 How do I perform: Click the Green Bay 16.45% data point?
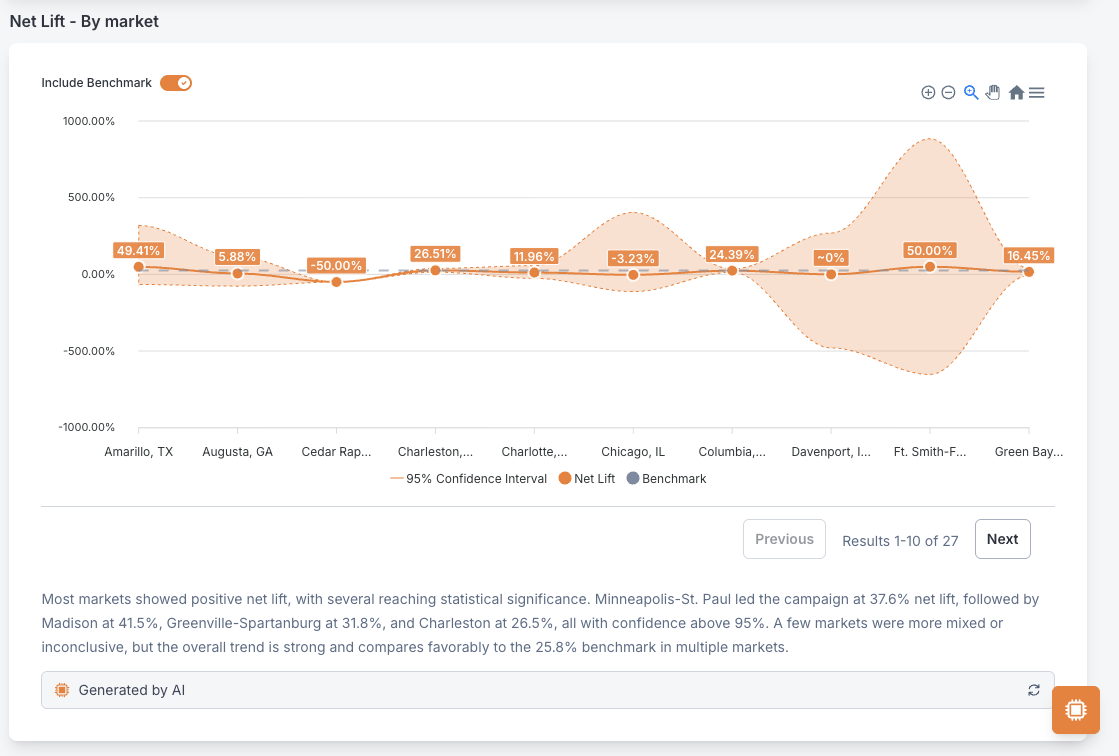click(1028, 271)
